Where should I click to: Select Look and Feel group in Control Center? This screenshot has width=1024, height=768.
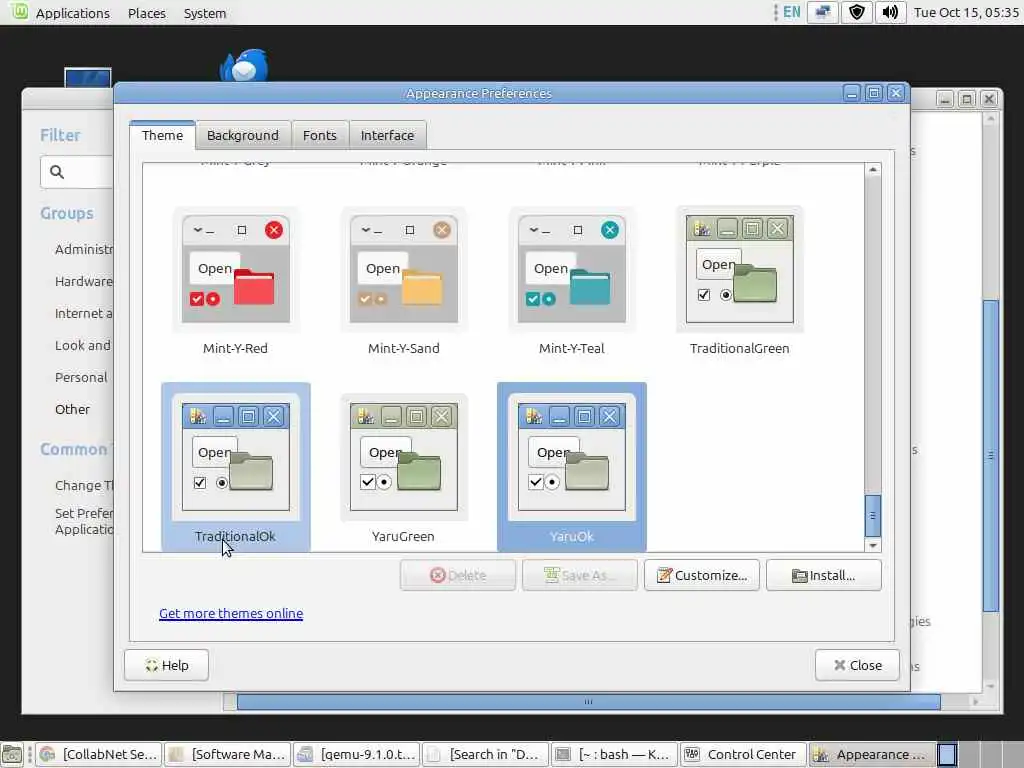coord(84,345)
